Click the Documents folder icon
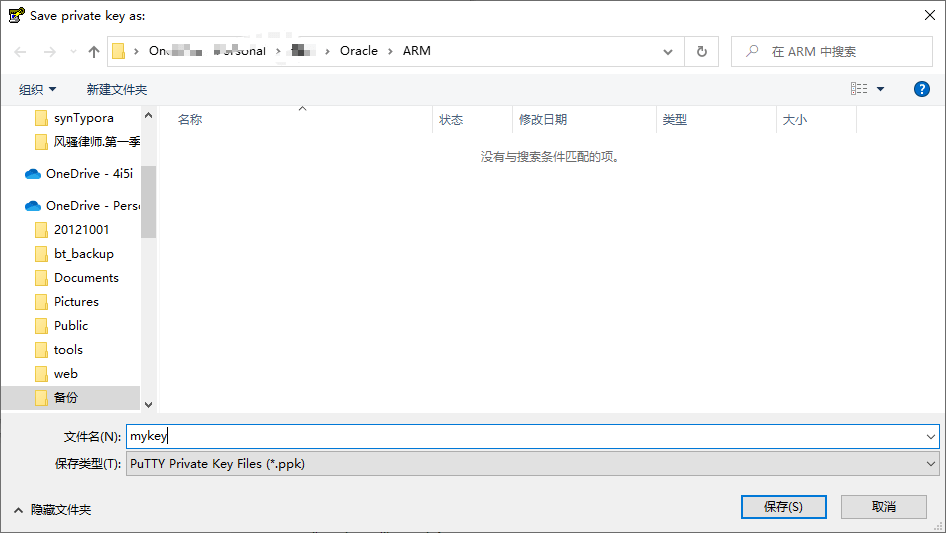The height and width of the screenshot is (533, 946). tap(41, 278)
